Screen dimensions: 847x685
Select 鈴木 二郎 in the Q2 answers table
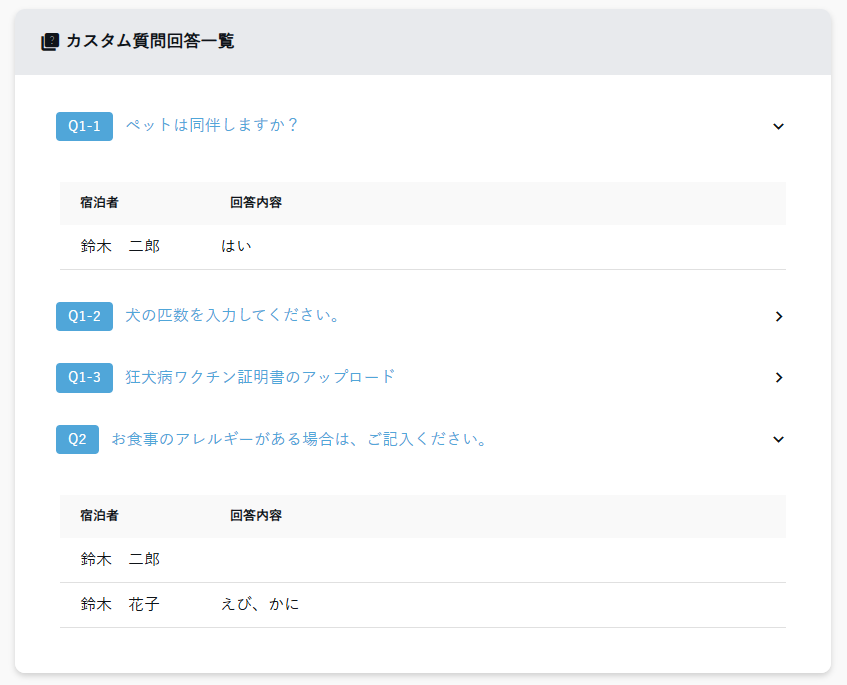120,560
